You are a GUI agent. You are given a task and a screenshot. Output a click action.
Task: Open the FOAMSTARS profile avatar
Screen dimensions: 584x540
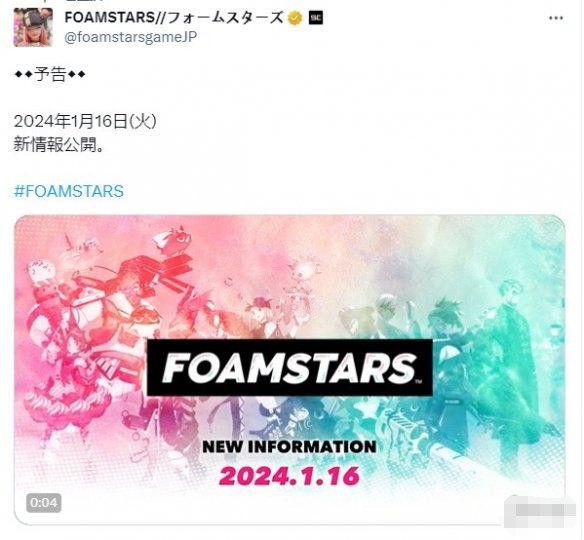point(33,27)
